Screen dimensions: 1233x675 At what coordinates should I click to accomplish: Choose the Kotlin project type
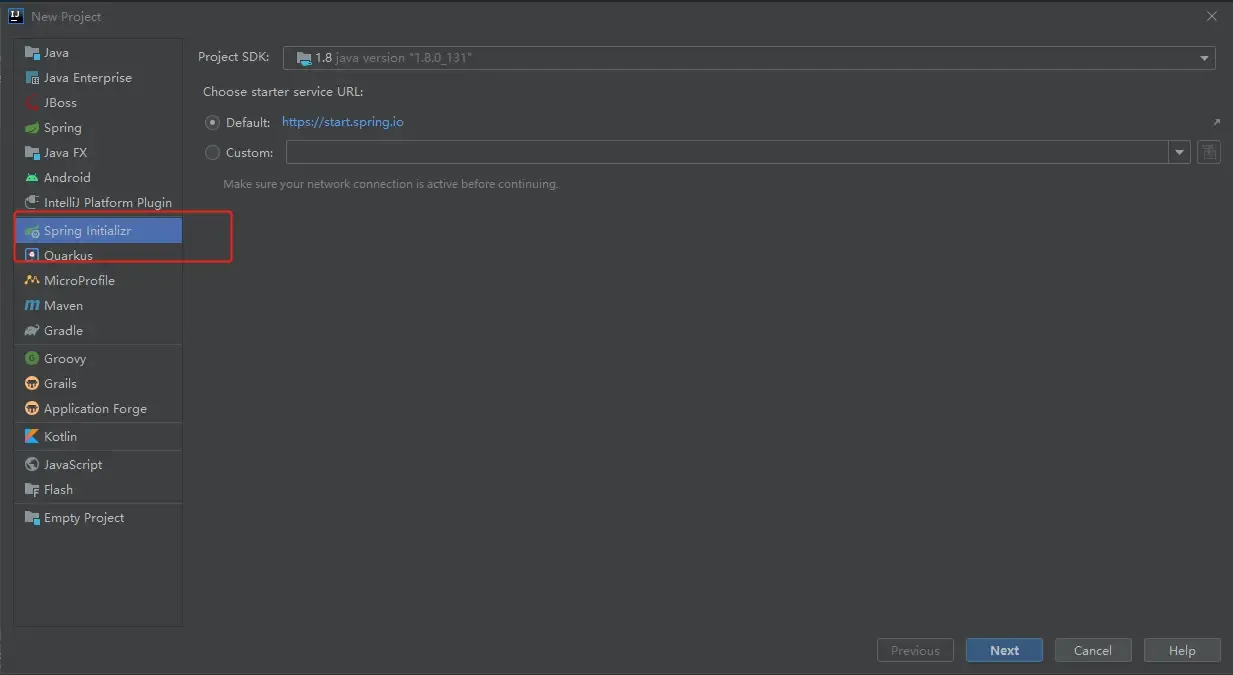(x=59, y=436)
